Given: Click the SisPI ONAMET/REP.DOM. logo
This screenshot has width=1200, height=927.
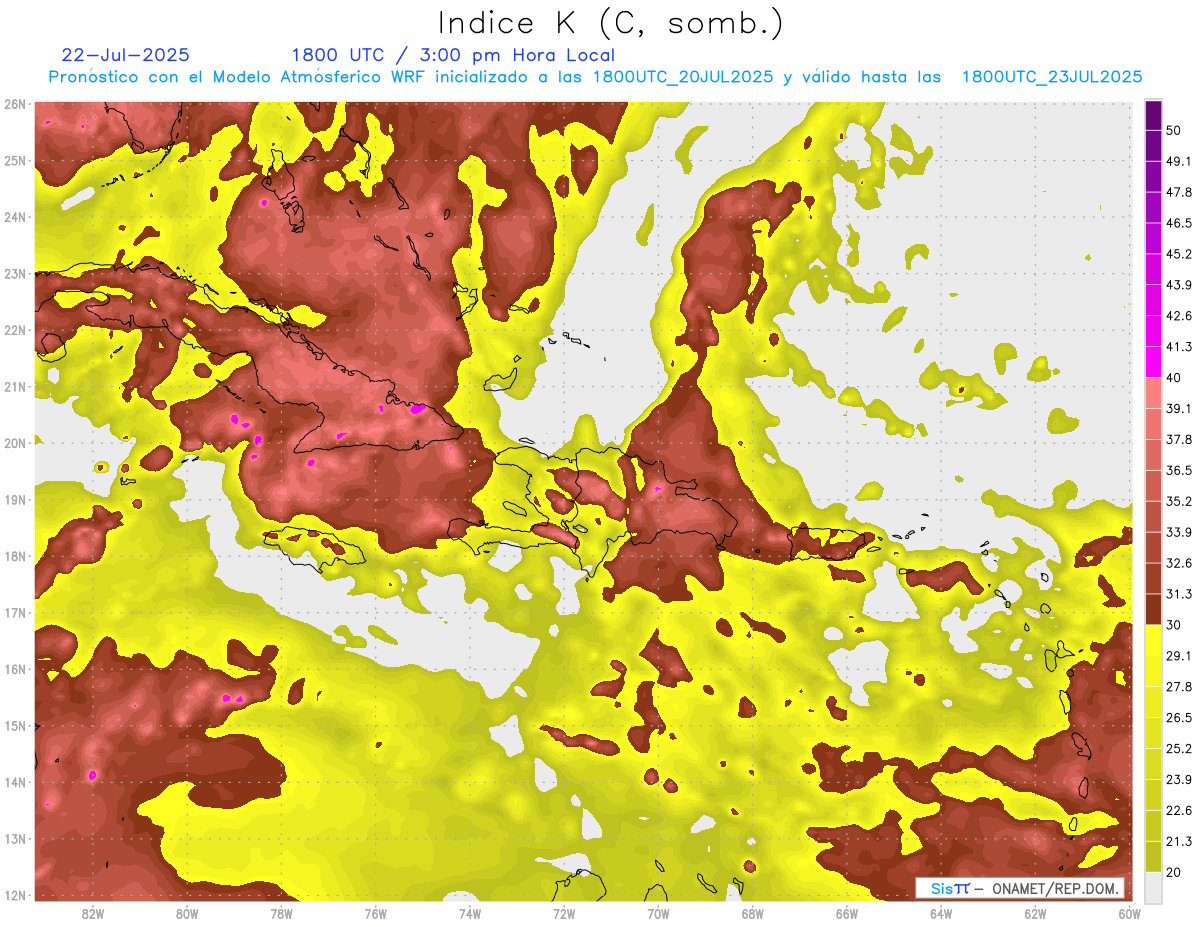Looking at the screenshot, I should tap(1019, 888).
